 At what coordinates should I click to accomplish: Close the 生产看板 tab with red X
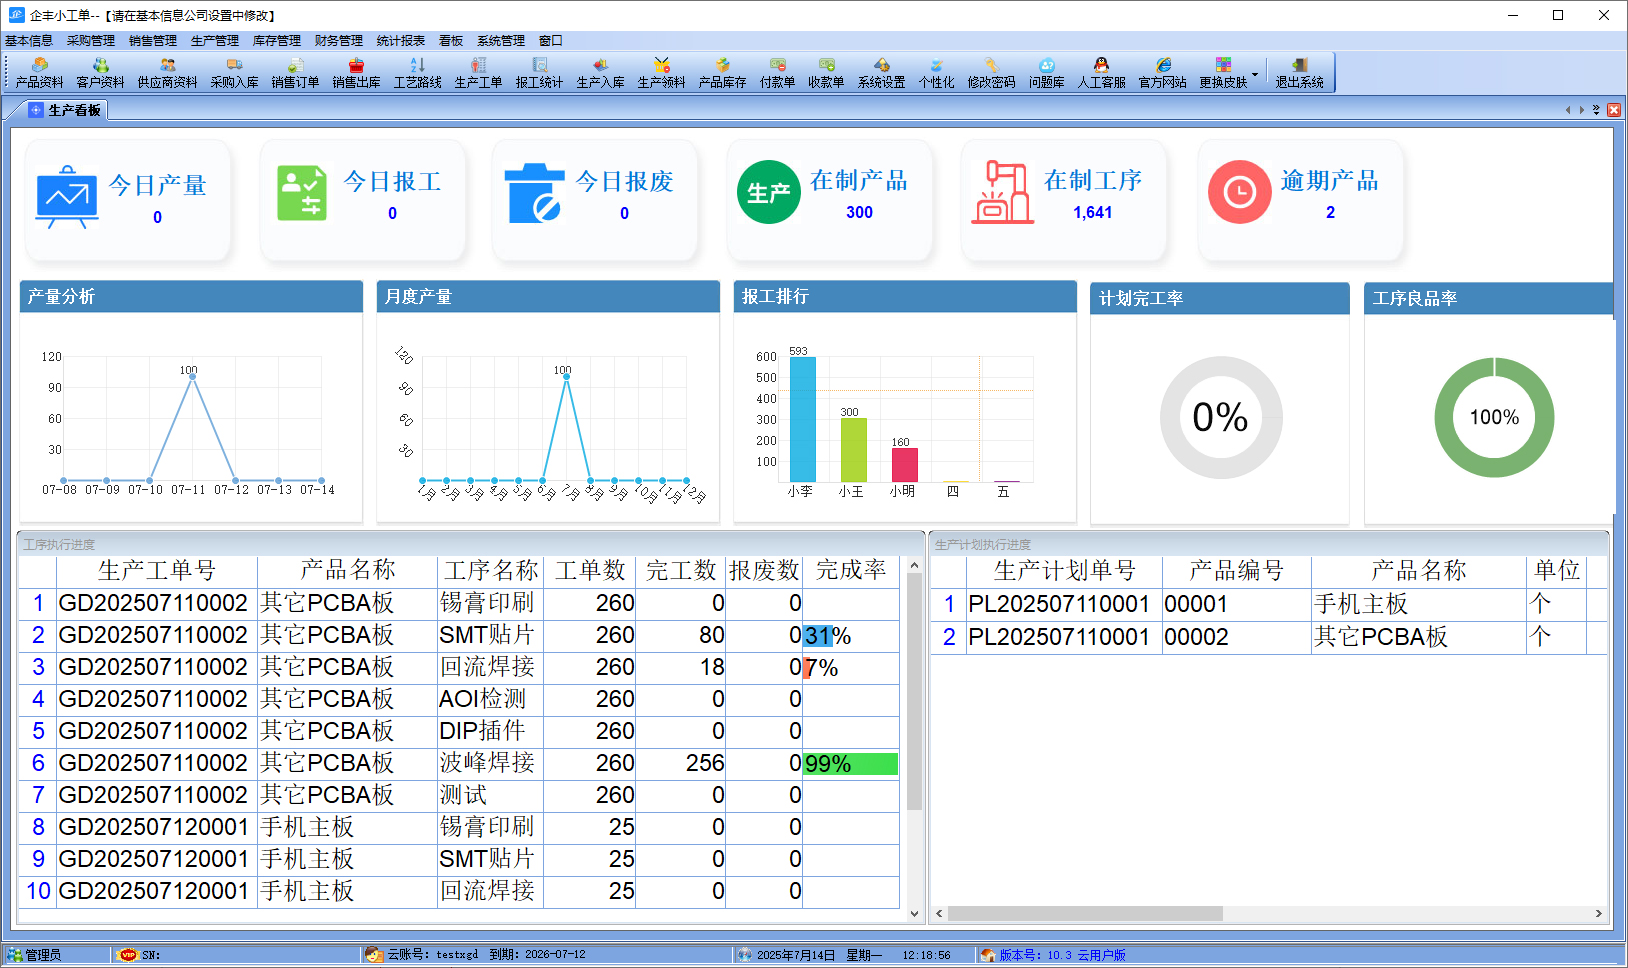[1614, 110]
